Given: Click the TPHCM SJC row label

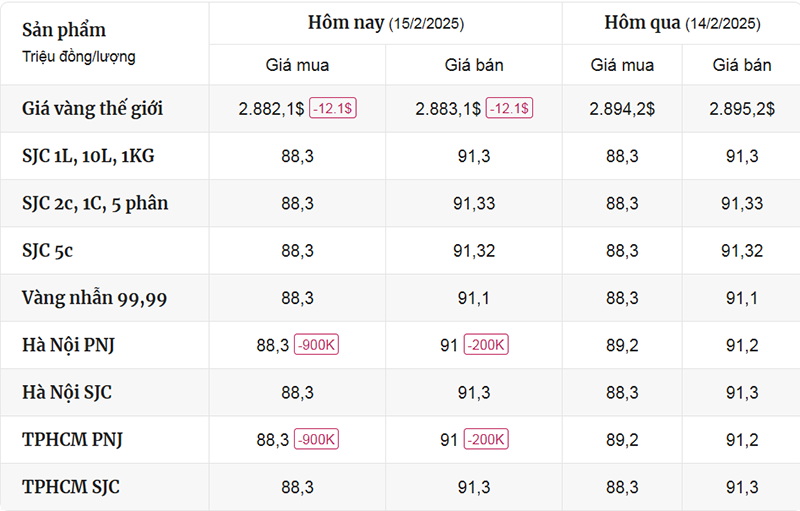Looking at the screenshot, I should coord(71,487).
